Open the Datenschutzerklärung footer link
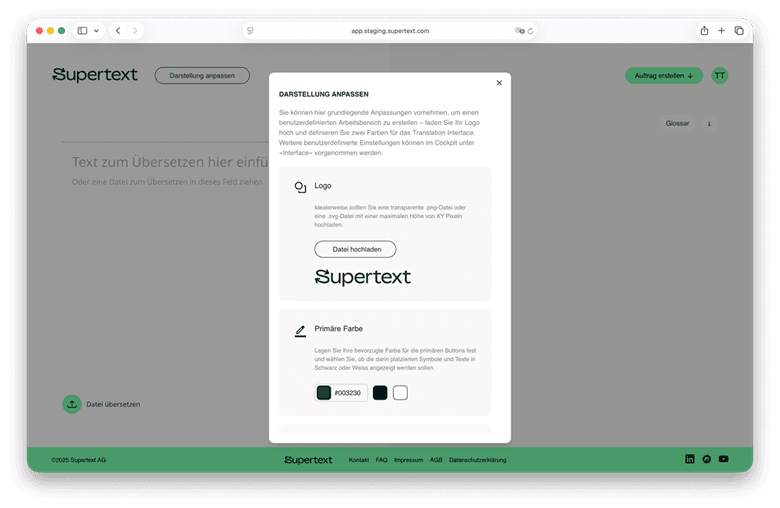Screen dimensions: 780x508 [478, 460]
